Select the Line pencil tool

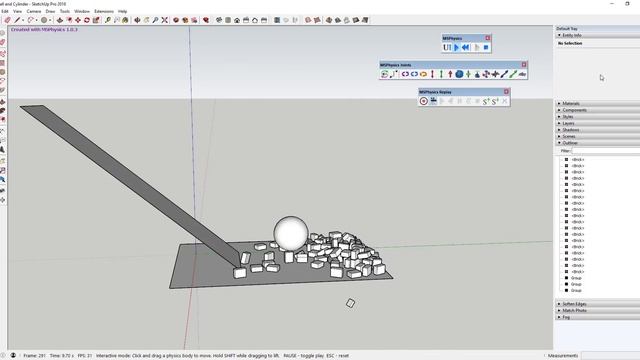(x=17, y=20)
